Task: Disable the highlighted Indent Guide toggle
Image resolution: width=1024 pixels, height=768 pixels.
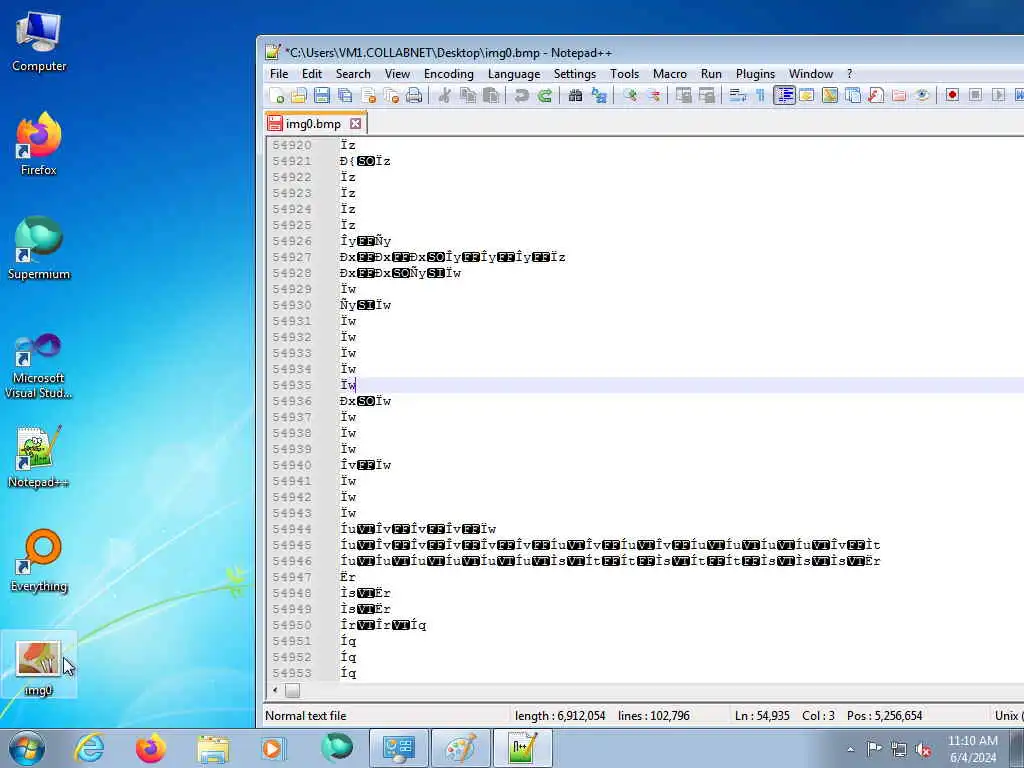Action: 784,96
